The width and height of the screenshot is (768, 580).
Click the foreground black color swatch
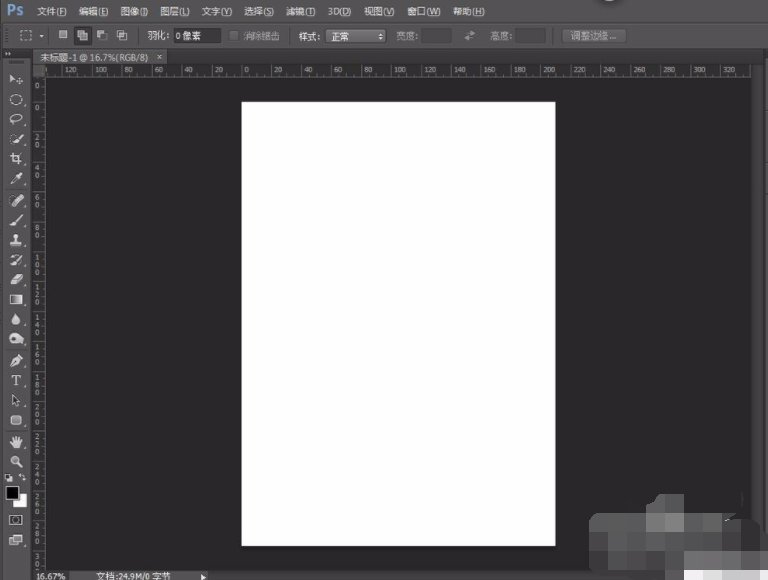click(12, 493)
